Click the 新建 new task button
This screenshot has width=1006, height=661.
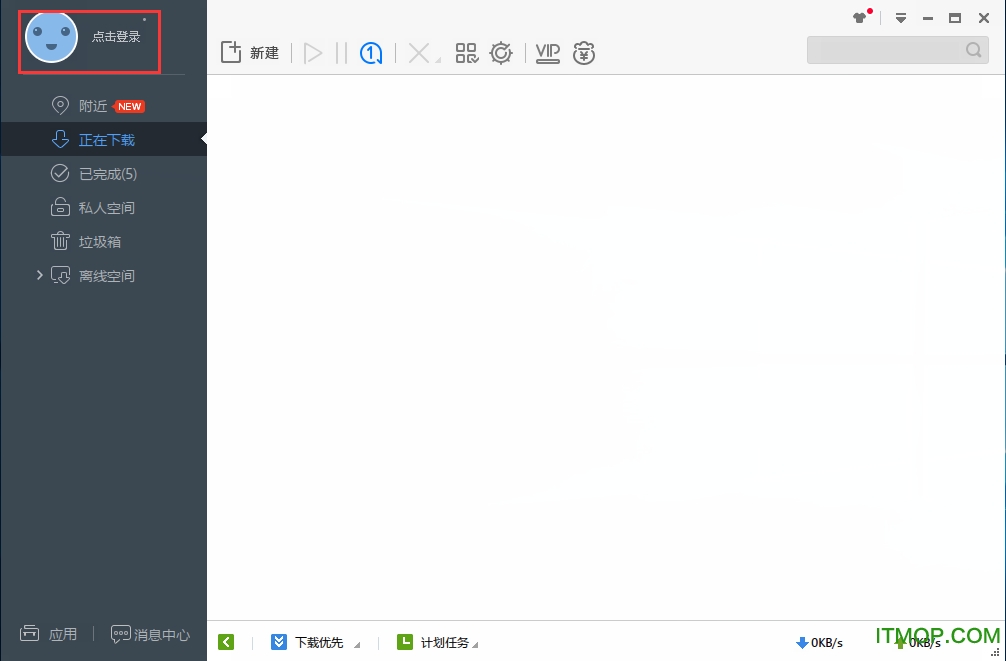[x=250, y=53]
